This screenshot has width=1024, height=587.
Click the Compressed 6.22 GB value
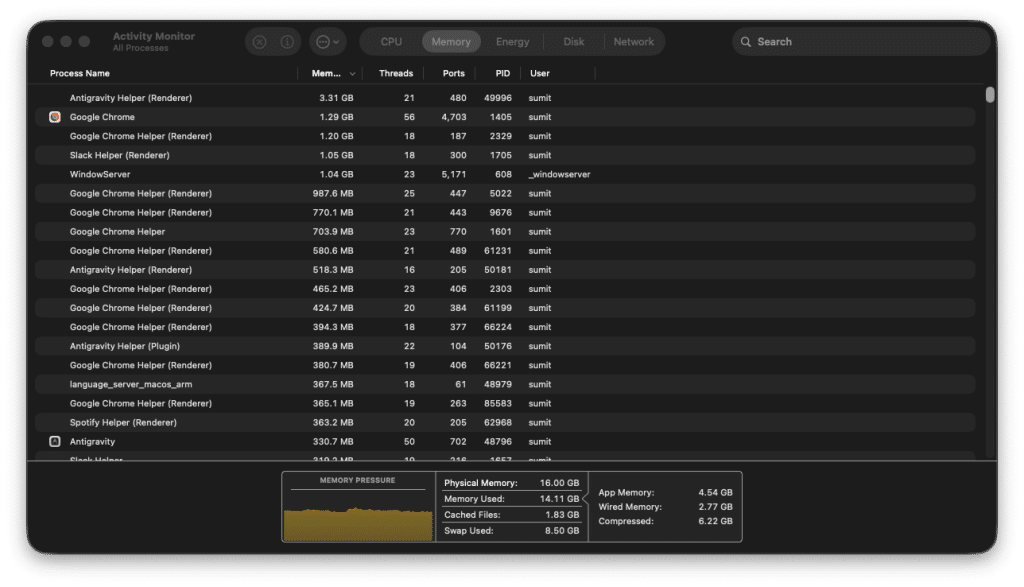tap(715, 521)
